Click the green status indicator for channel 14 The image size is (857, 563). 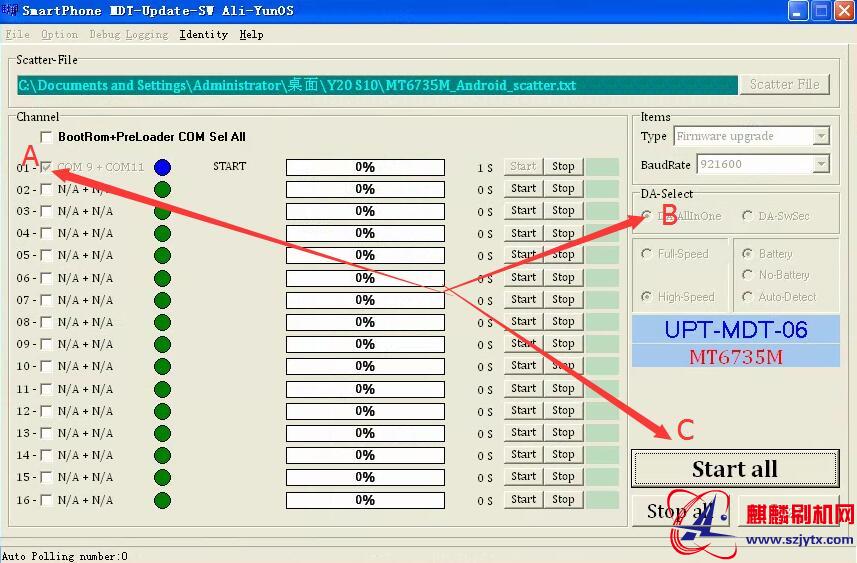162,455
